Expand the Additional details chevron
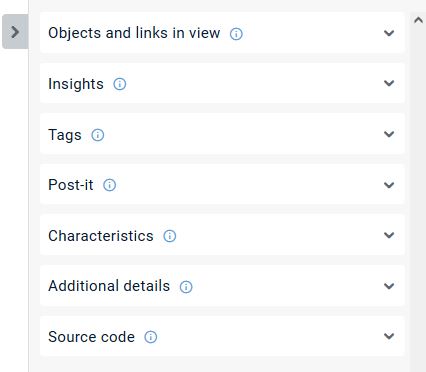This screenshot has height=372, width=426. (x=389, y=286)
